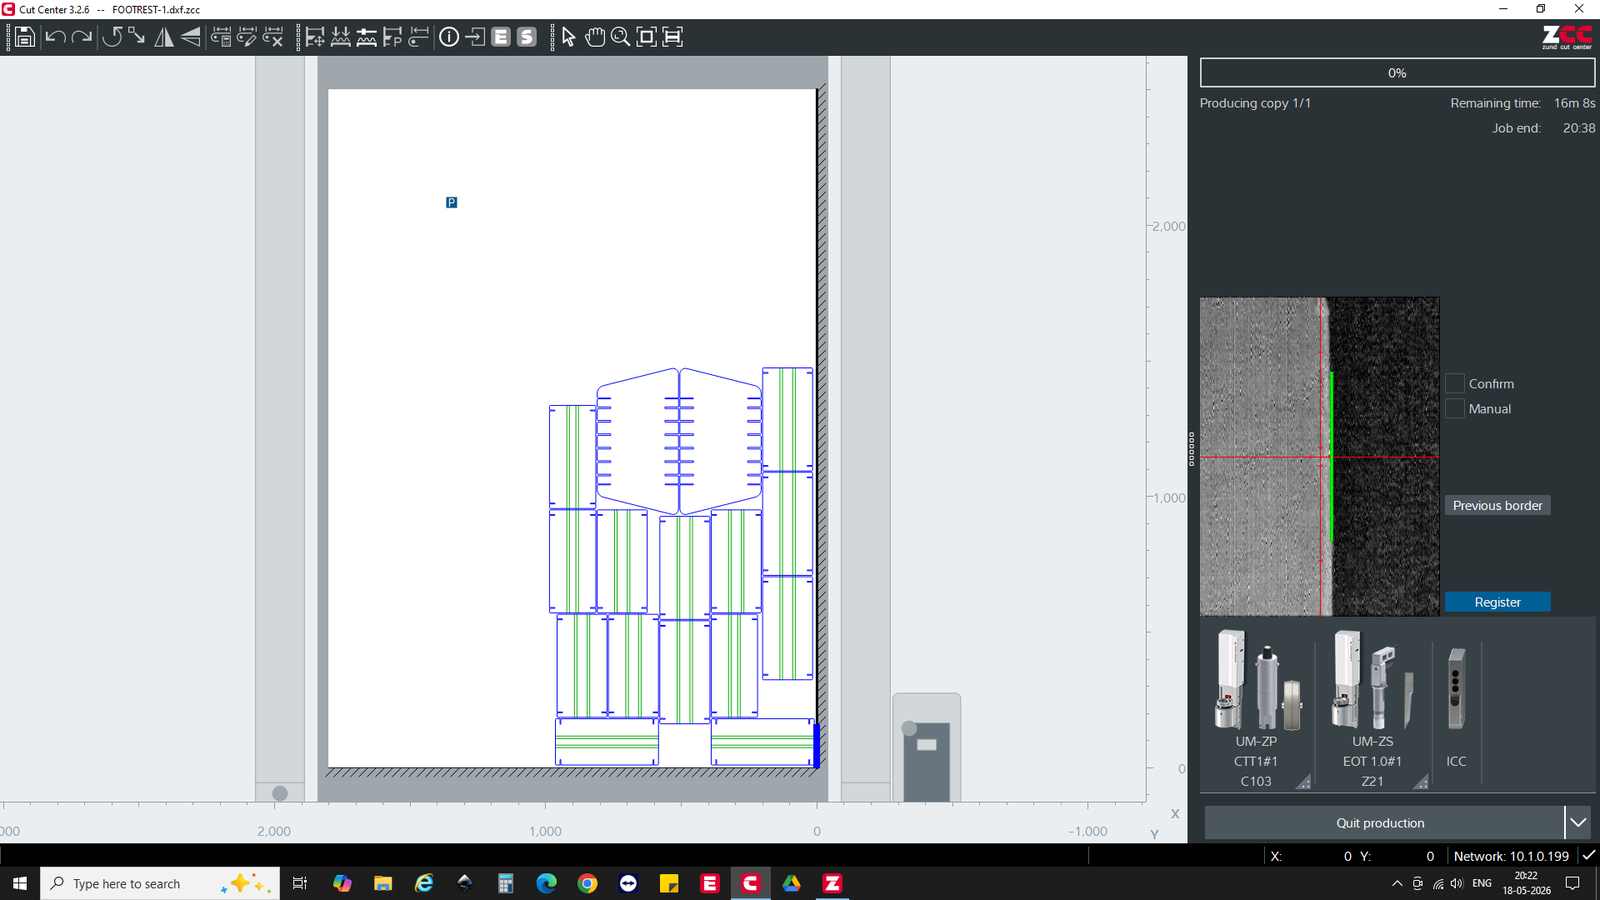Select the magnifier zoom tool
1600x900 pixels.
(621, 37)
